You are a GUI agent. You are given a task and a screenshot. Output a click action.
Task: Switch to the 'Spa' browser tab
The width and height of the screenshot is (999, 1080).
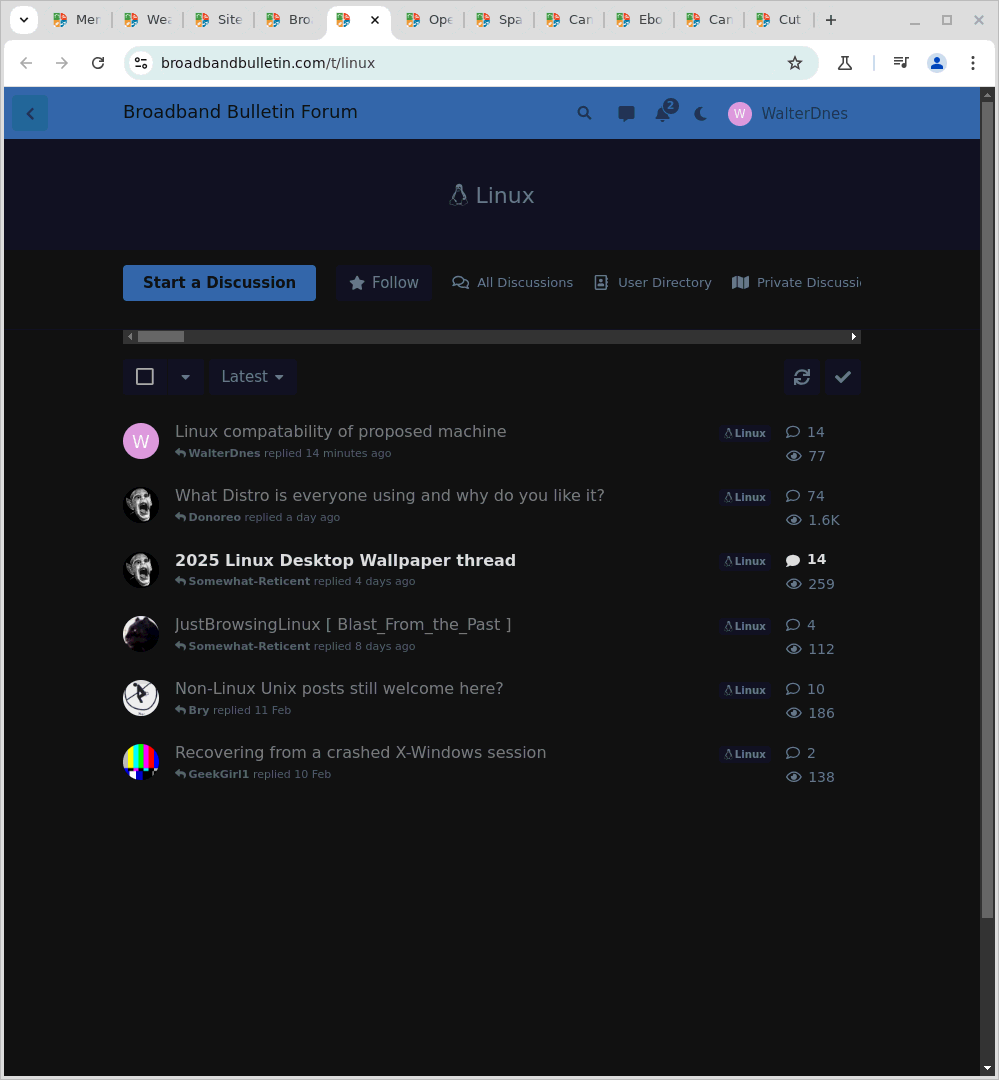point(500,20)
